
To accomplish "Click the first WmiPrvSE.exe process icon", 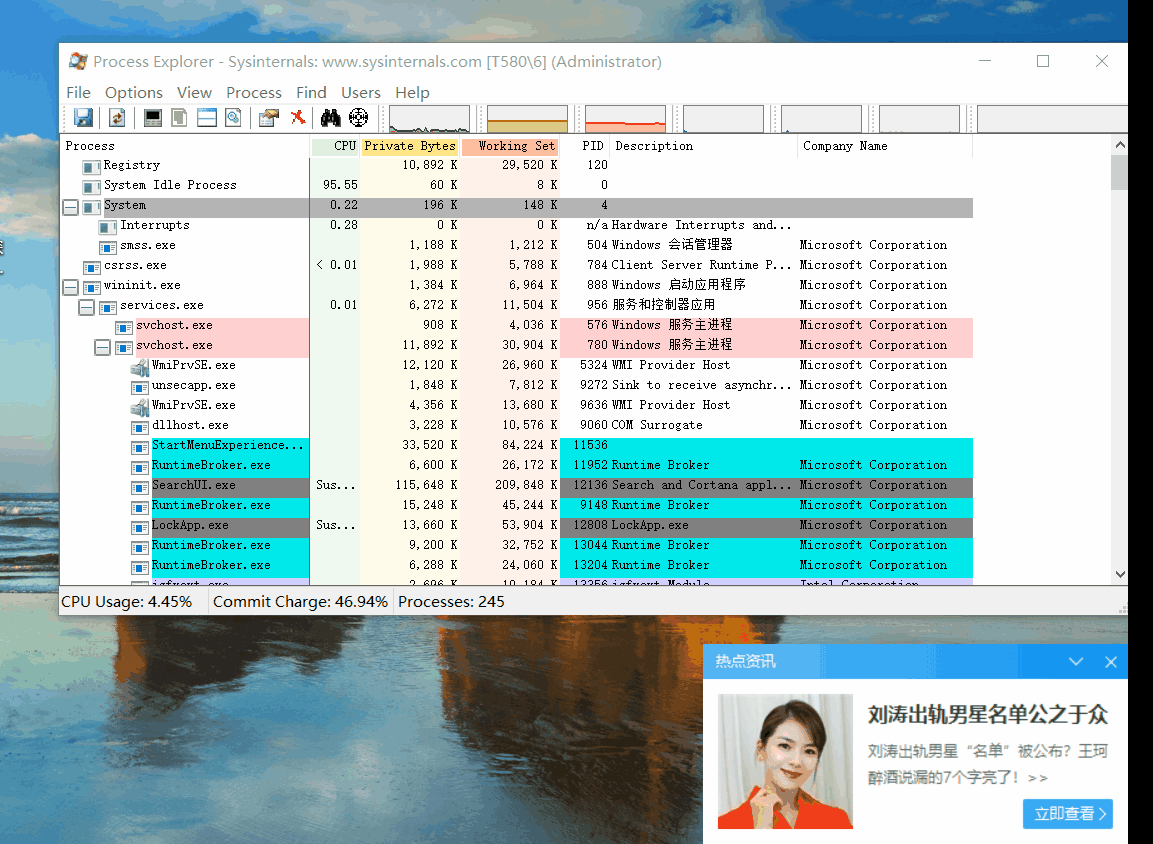I will tap(140, 366).
